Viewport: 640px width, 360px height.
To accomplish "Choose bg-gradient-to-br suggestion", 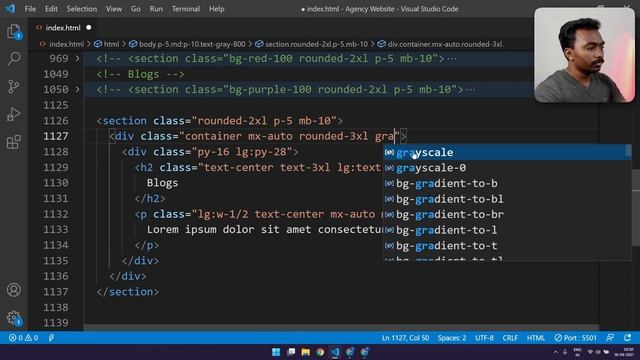I will [x=506, y=214].
